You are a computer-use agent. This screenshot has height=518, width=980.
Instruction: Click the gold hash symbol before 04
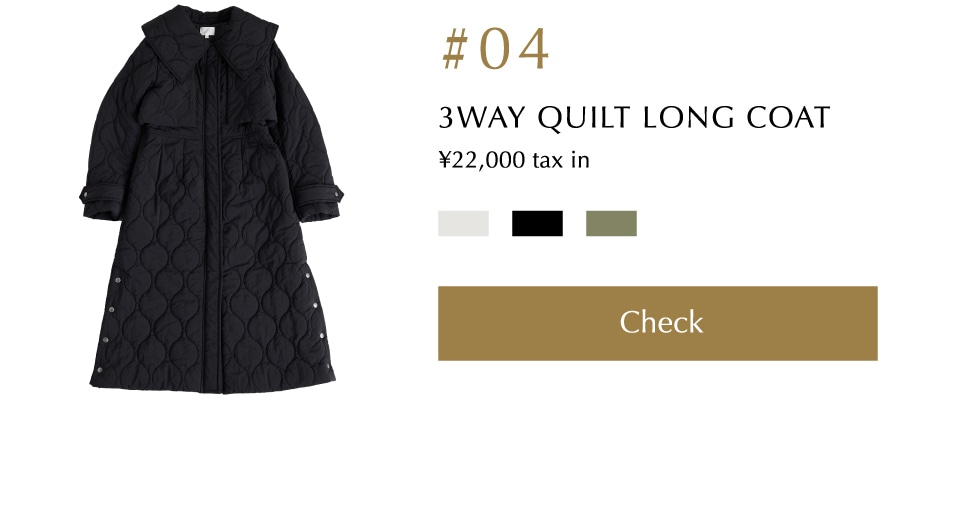455,50
